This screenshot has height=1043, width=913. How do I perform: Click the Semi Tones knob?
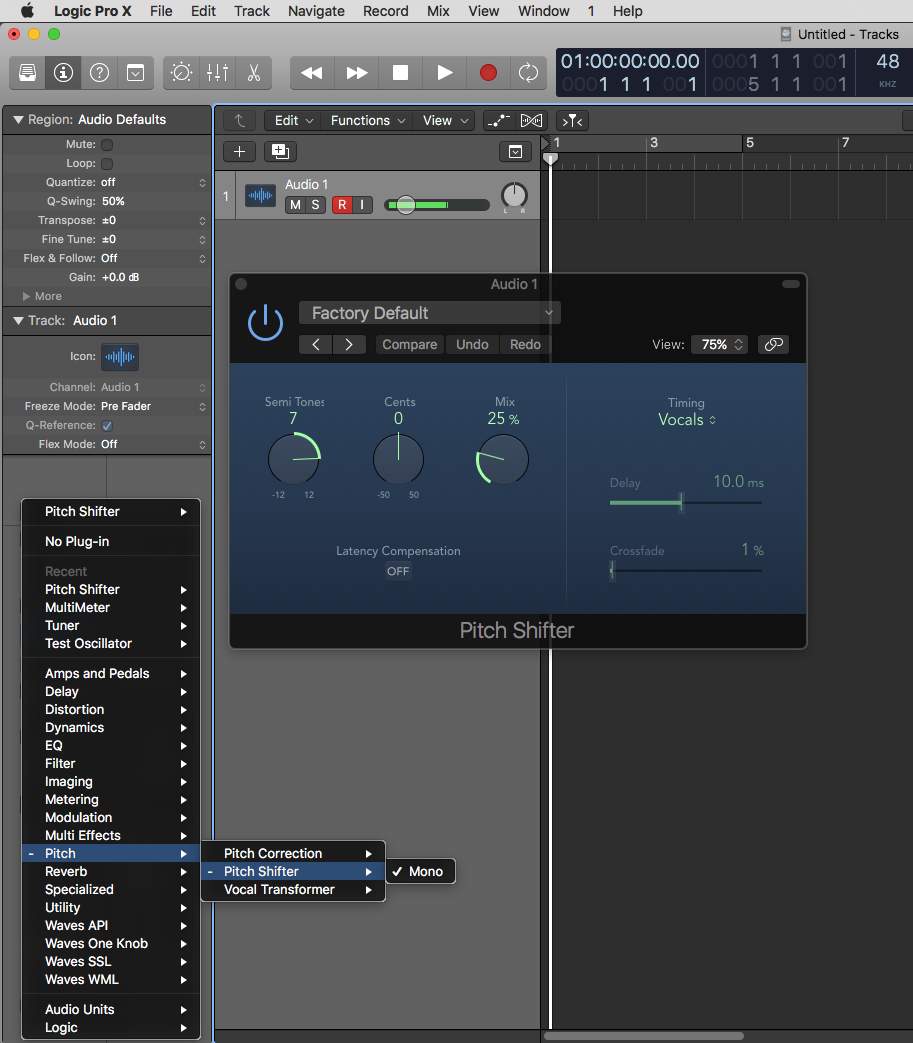pyautogui.click(x=294, y=459)
